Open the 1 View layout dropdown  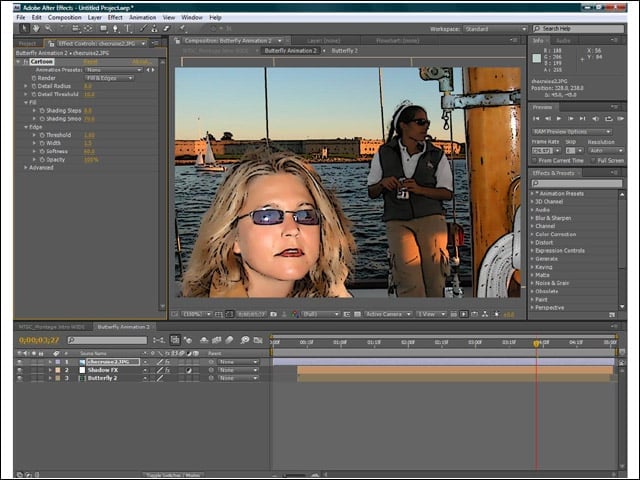[431, 314]
